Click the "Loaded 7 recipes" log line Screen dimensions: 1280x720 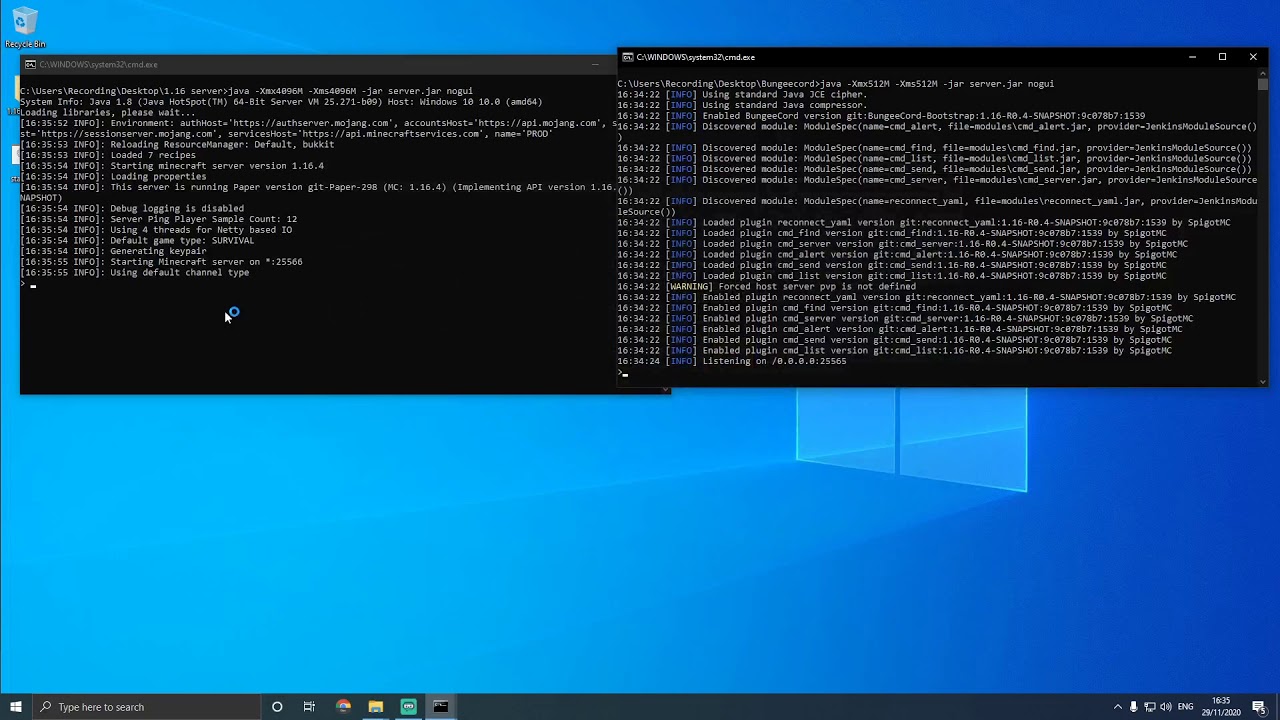108,155
